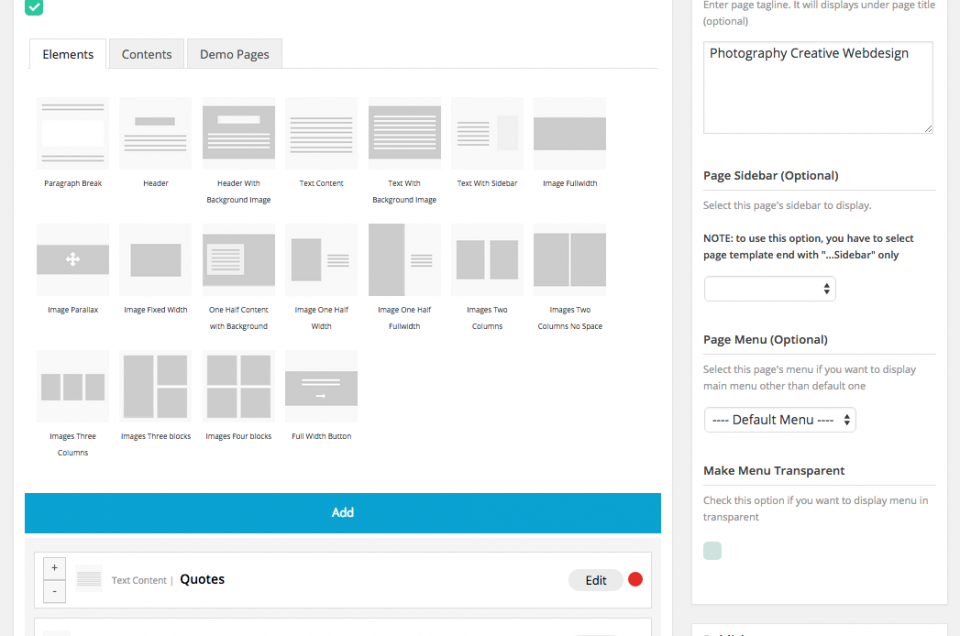Viewport: 960px width, 636px height.
Task: Pick Image One Half Fullwidth element
Action: [x=405, y=260]
